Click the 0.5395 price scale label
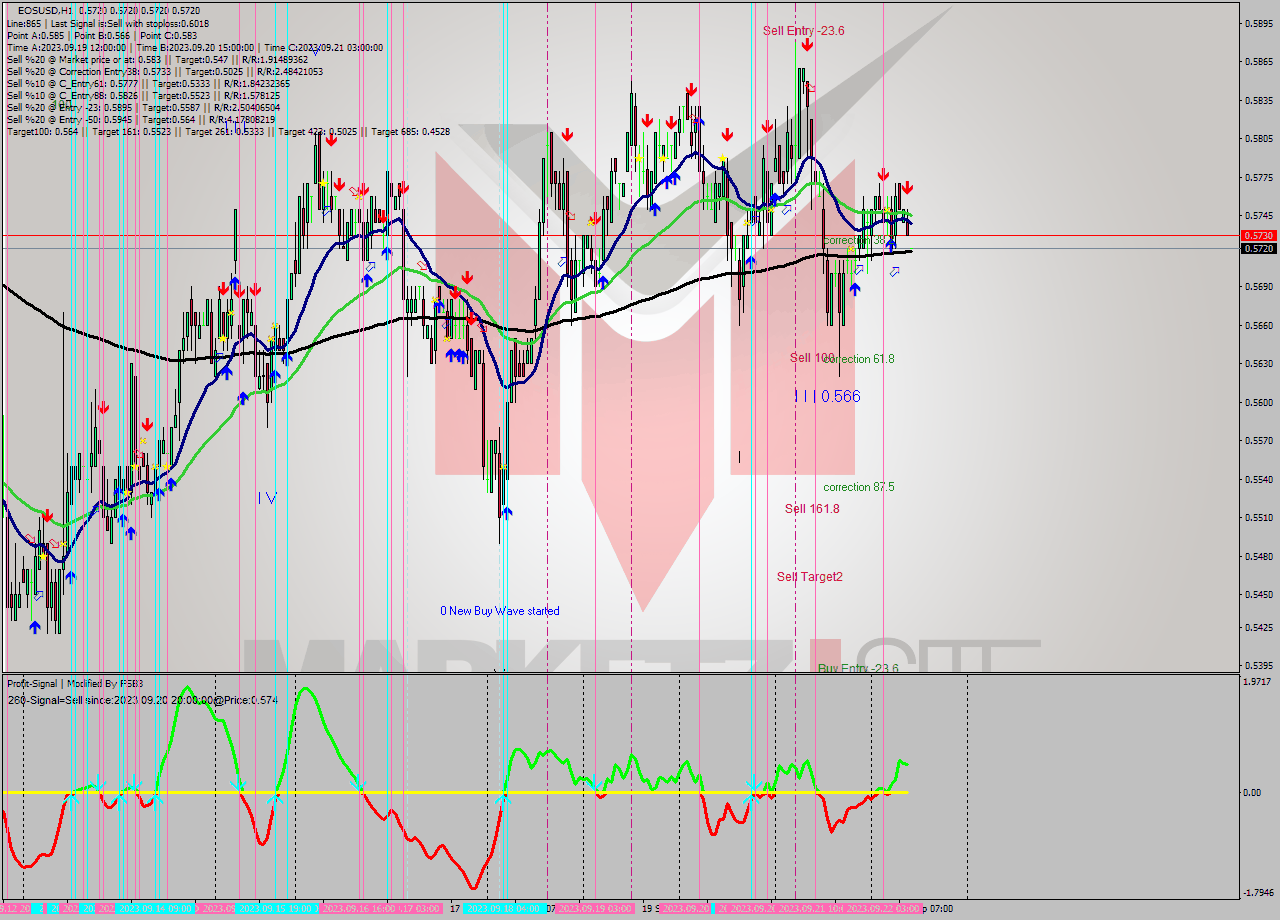The width and height of the screenshot is (1280, 920). (1258, 666)
